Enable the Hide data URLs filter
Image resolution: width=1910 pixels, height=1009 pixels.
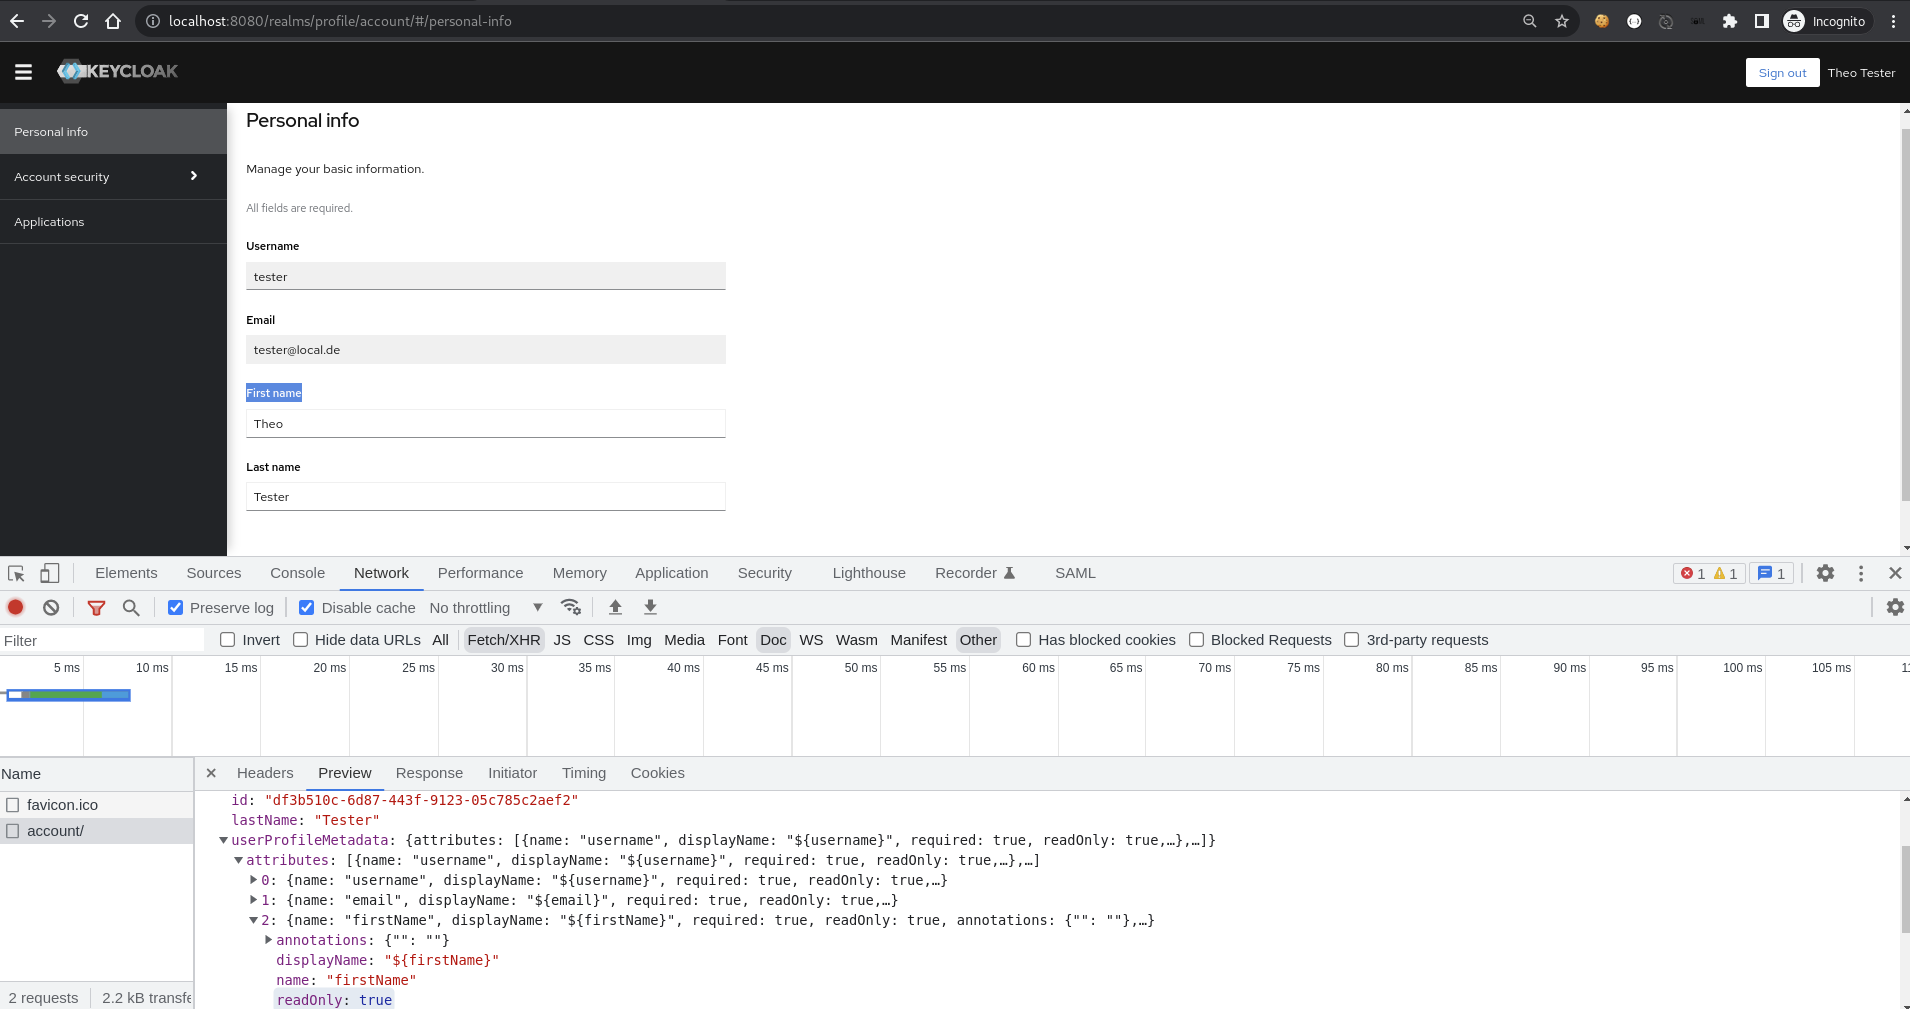(301, 639)
